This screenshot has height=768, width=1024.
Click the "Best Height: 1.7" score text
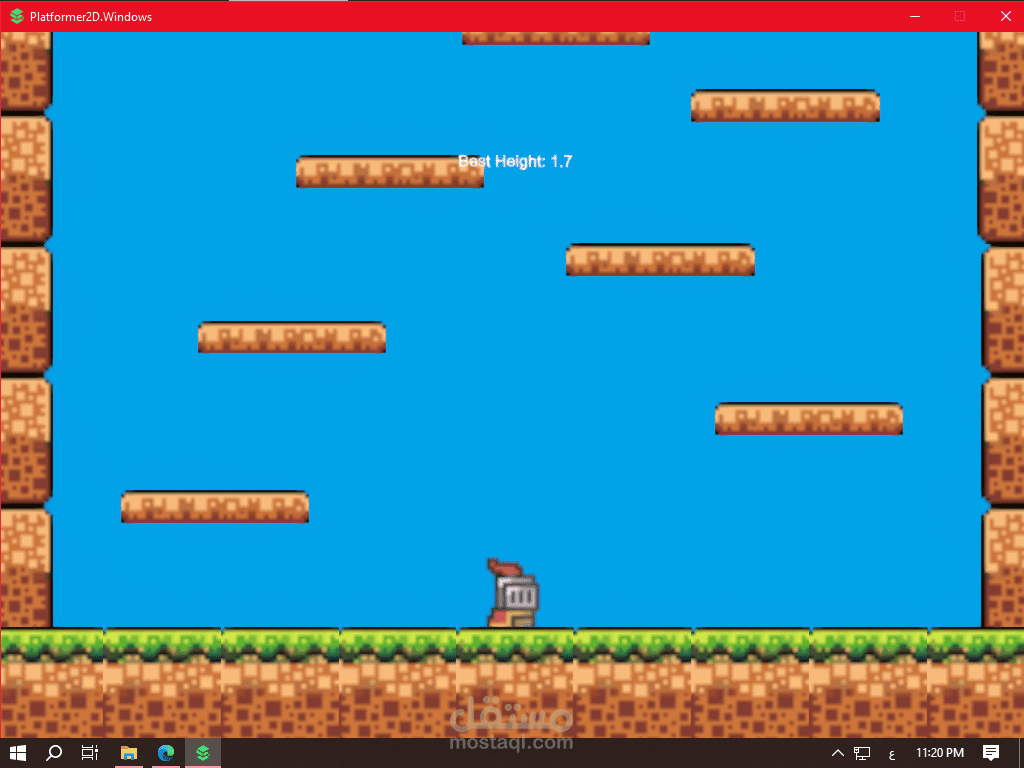tap(515, 161)
